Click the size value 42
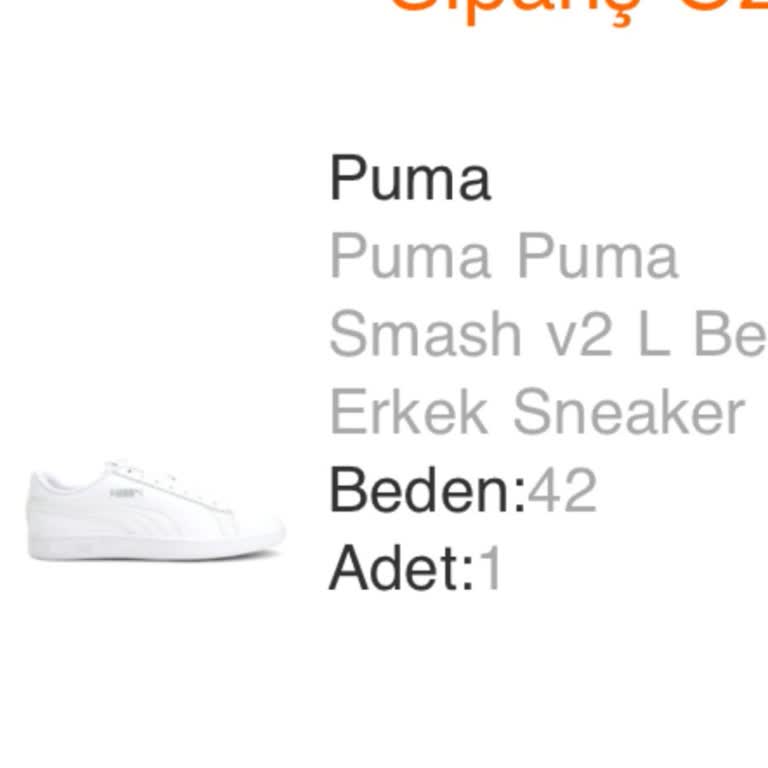Image resolution: width=768 pixels, height=768 pixels. point(562,490)
